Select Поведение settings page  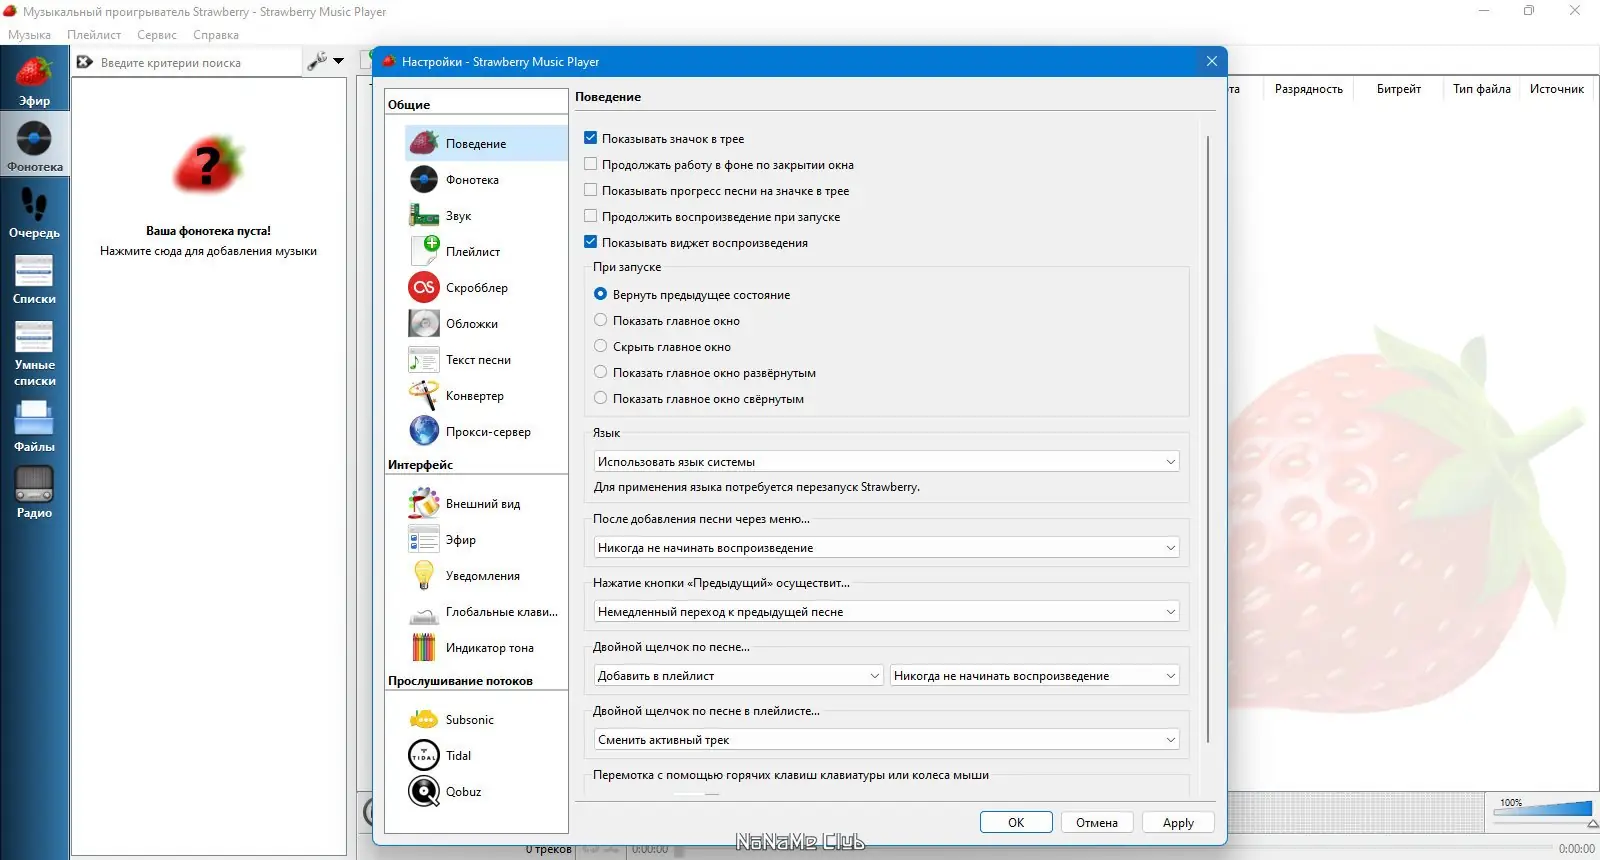(x=486, y=143)
